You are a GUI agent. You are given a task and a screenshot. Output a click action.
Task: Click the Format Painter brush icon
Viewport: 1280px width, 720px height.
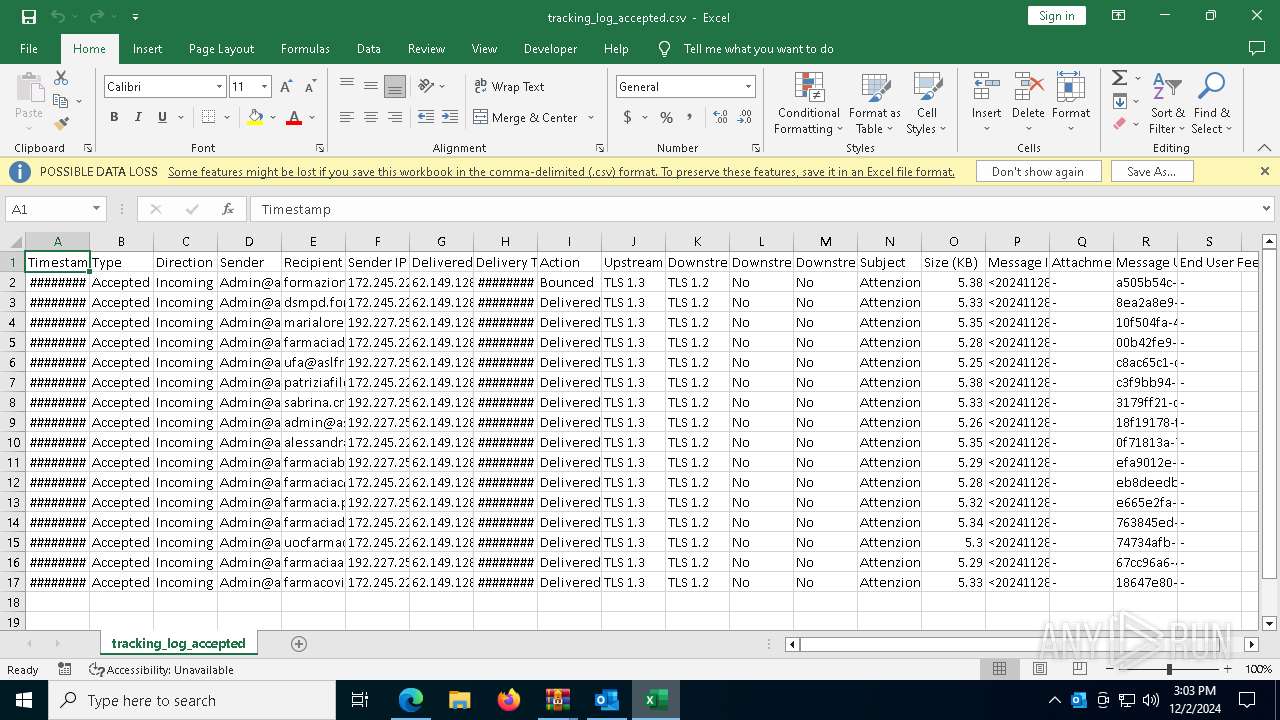point(61,124)
